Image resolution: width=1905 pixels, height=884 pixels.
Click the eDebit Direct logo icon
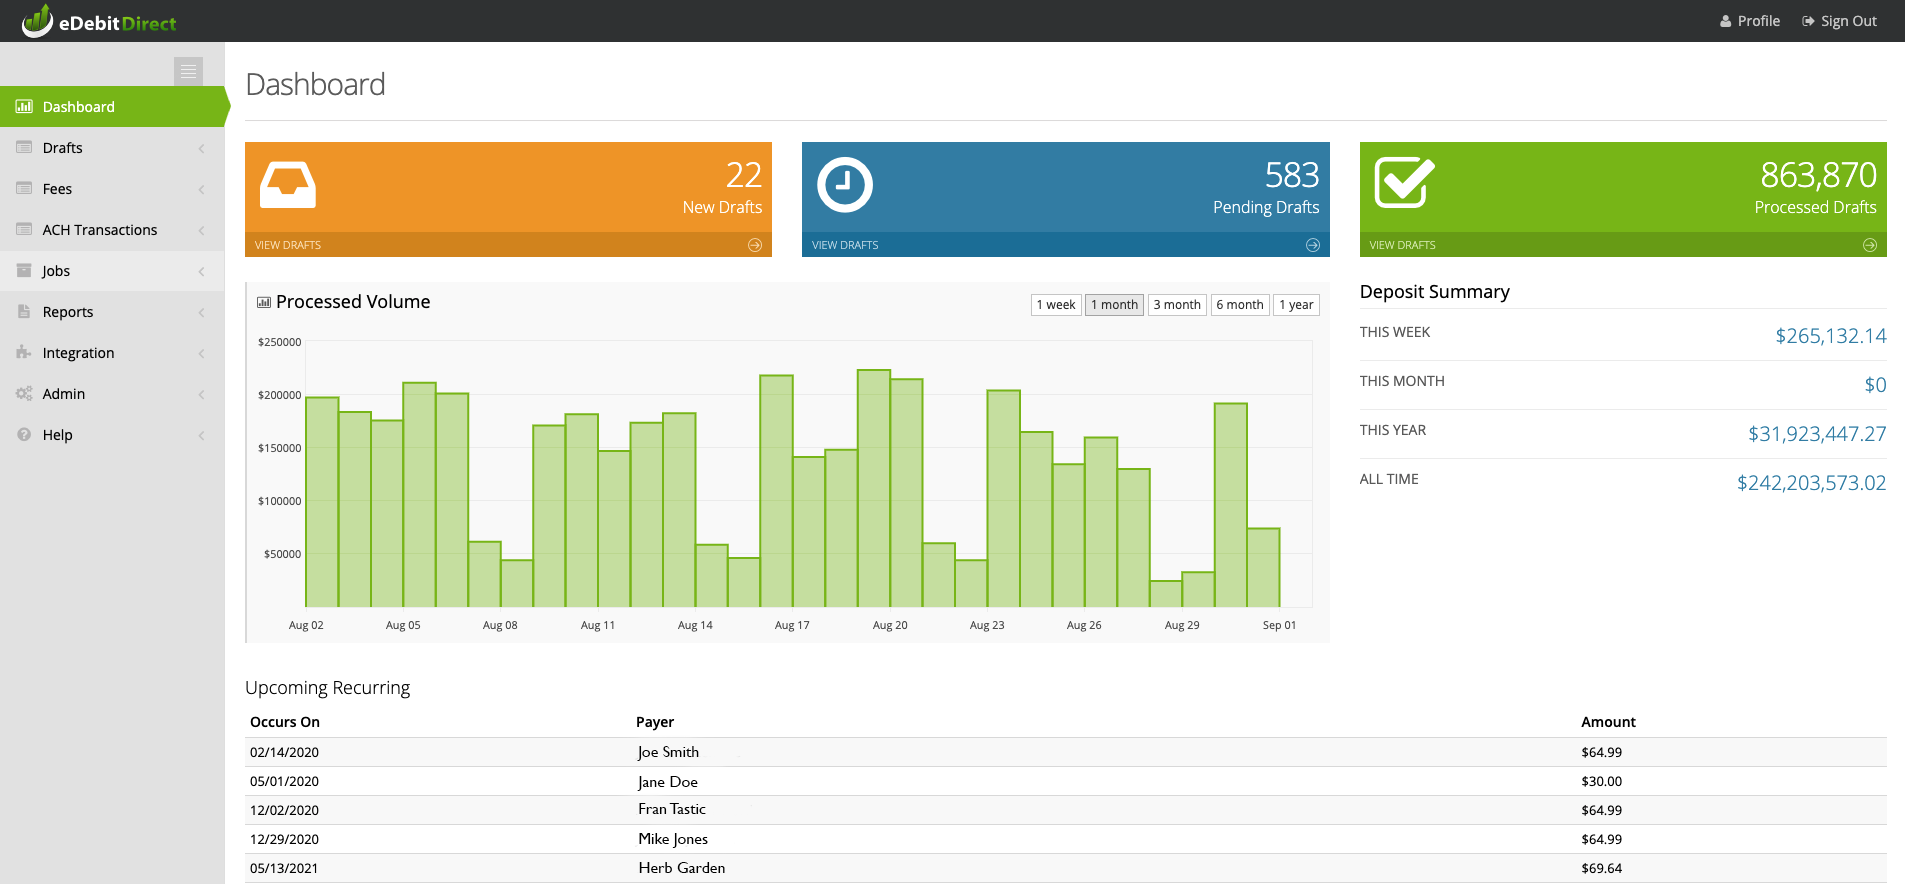click(x=37, y=21)
